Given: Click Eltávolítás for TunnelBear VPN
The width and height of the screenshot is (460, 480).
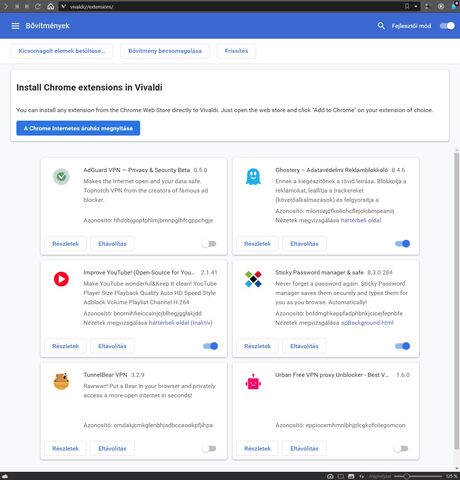Looking at the screenshot, I should click(112, 448).
